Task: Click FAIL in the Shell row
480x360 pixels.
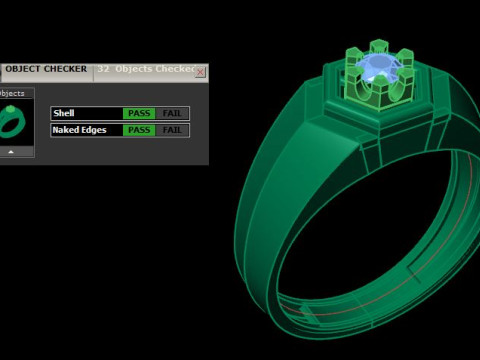Action: click(x=172, y=113)
